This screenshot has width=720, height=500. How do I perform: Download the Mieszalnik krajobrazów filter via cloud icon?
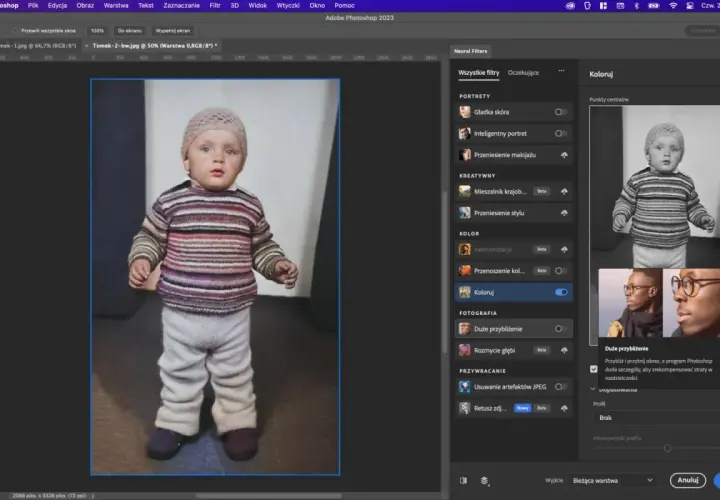[x=564, y=191]
